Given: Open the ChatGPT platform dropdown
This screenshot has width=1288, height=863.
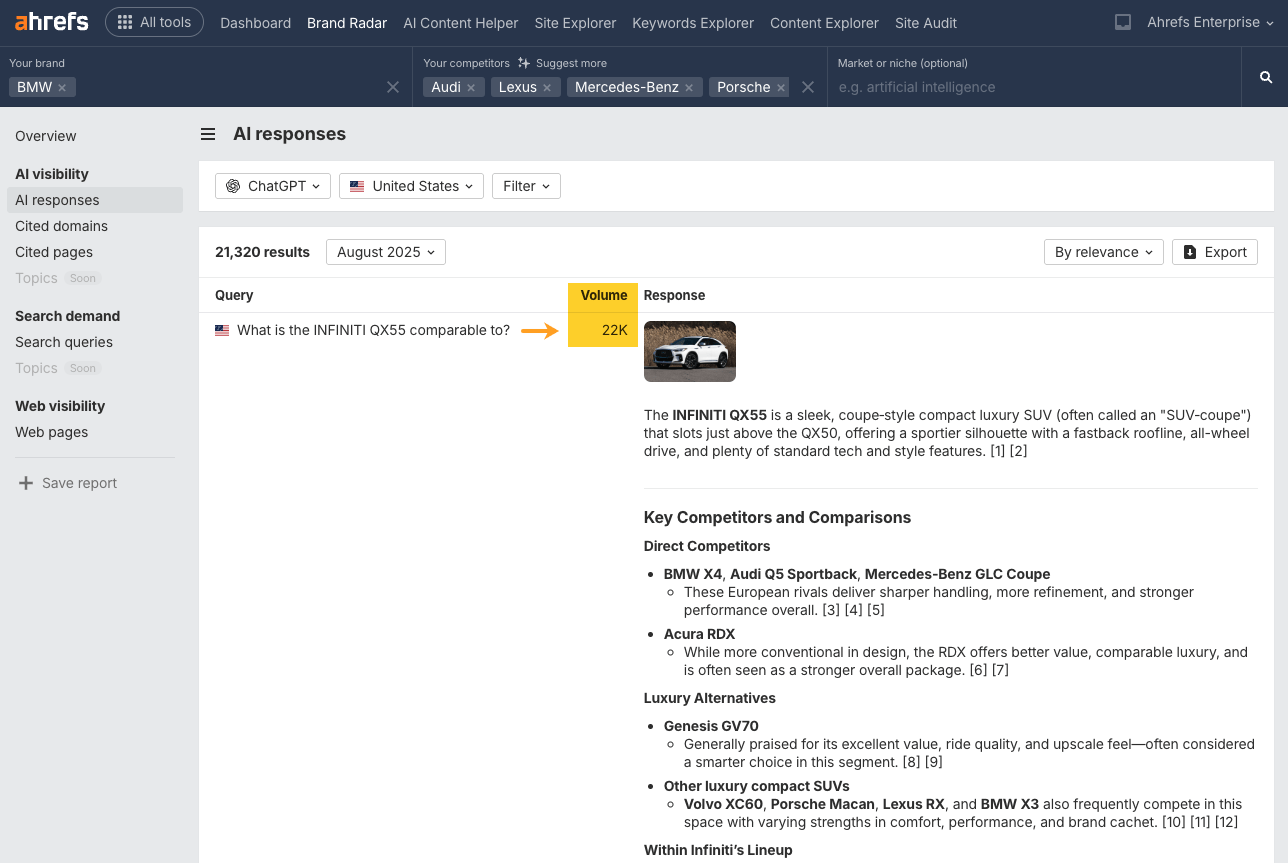Looking at the screenshot, I should 272,185.
